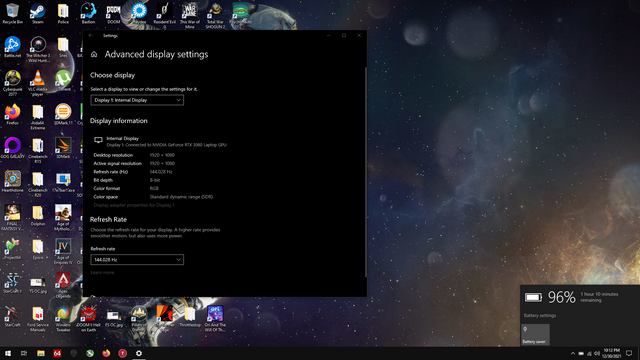Launch Steam from the desktop
This screenshot has height=360, width=640.
point(38,13)
